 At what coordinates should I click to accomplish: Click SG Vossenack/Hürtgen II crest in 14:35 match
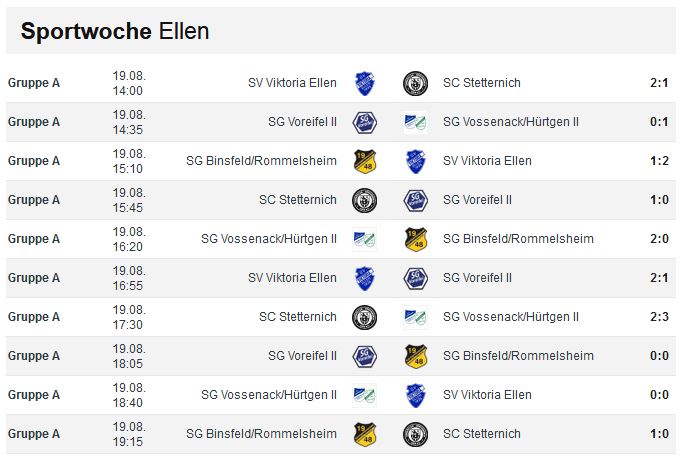[415, 122]
